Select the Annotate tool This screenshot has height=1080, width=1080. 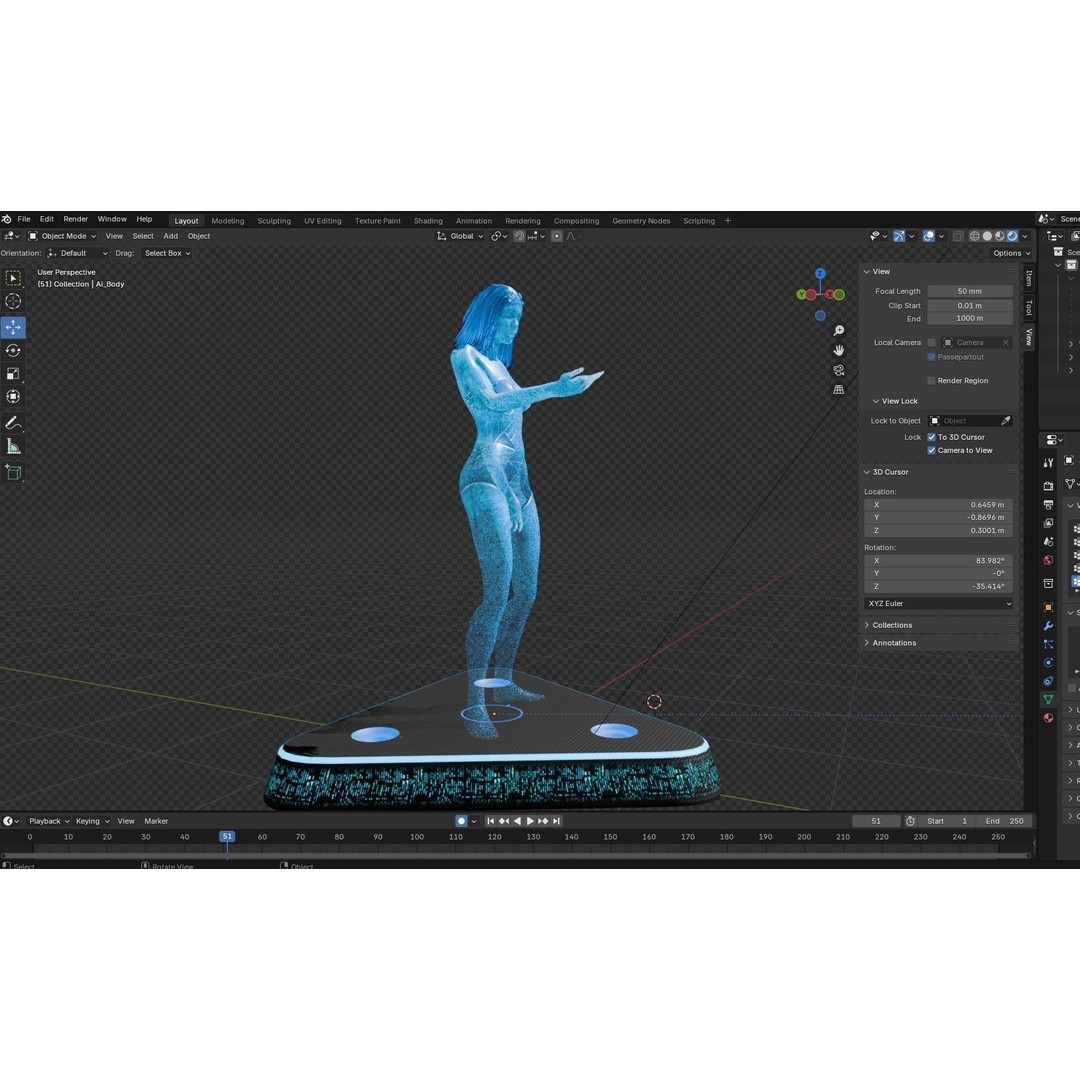(13, 423)
